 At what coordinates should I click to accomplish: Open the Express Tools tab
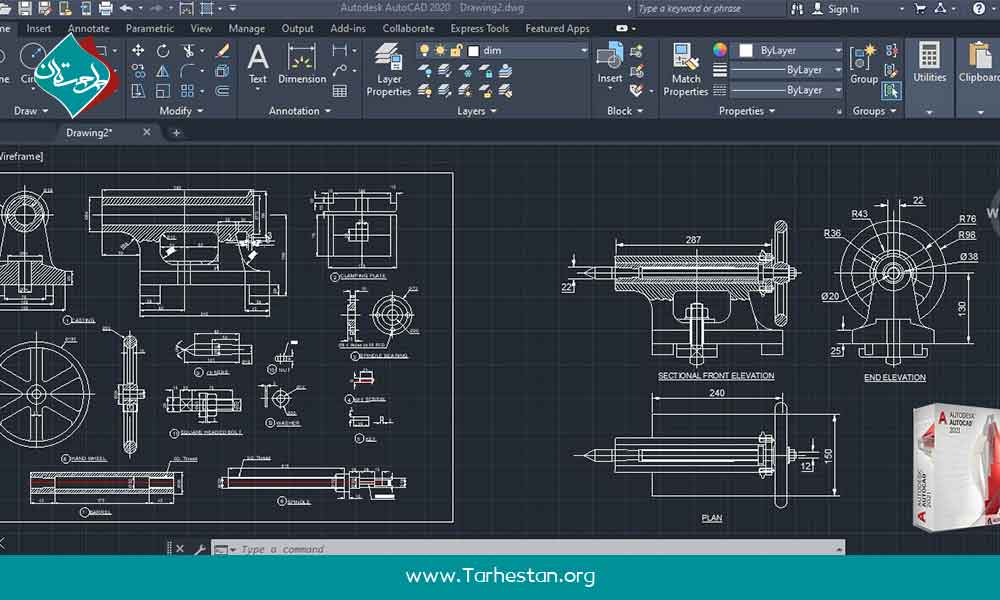tap(480, 29)
